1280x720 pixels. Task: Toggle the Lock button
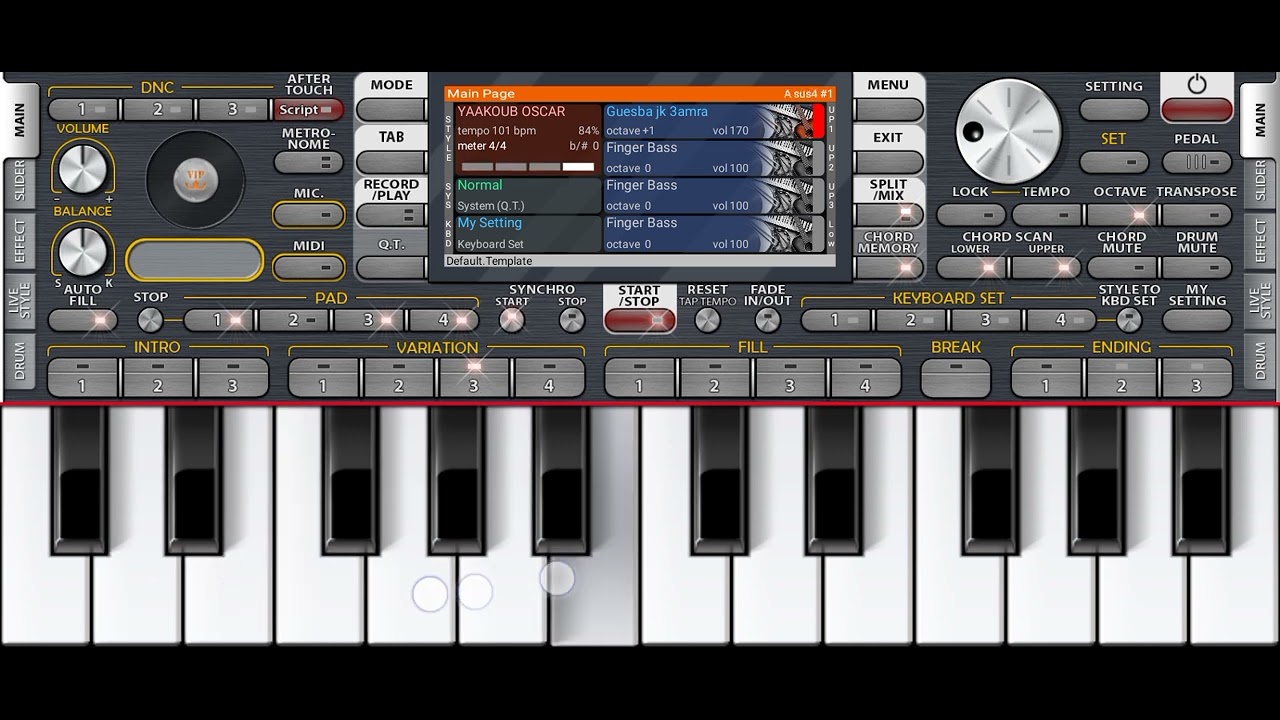click(x=971, y=215)
